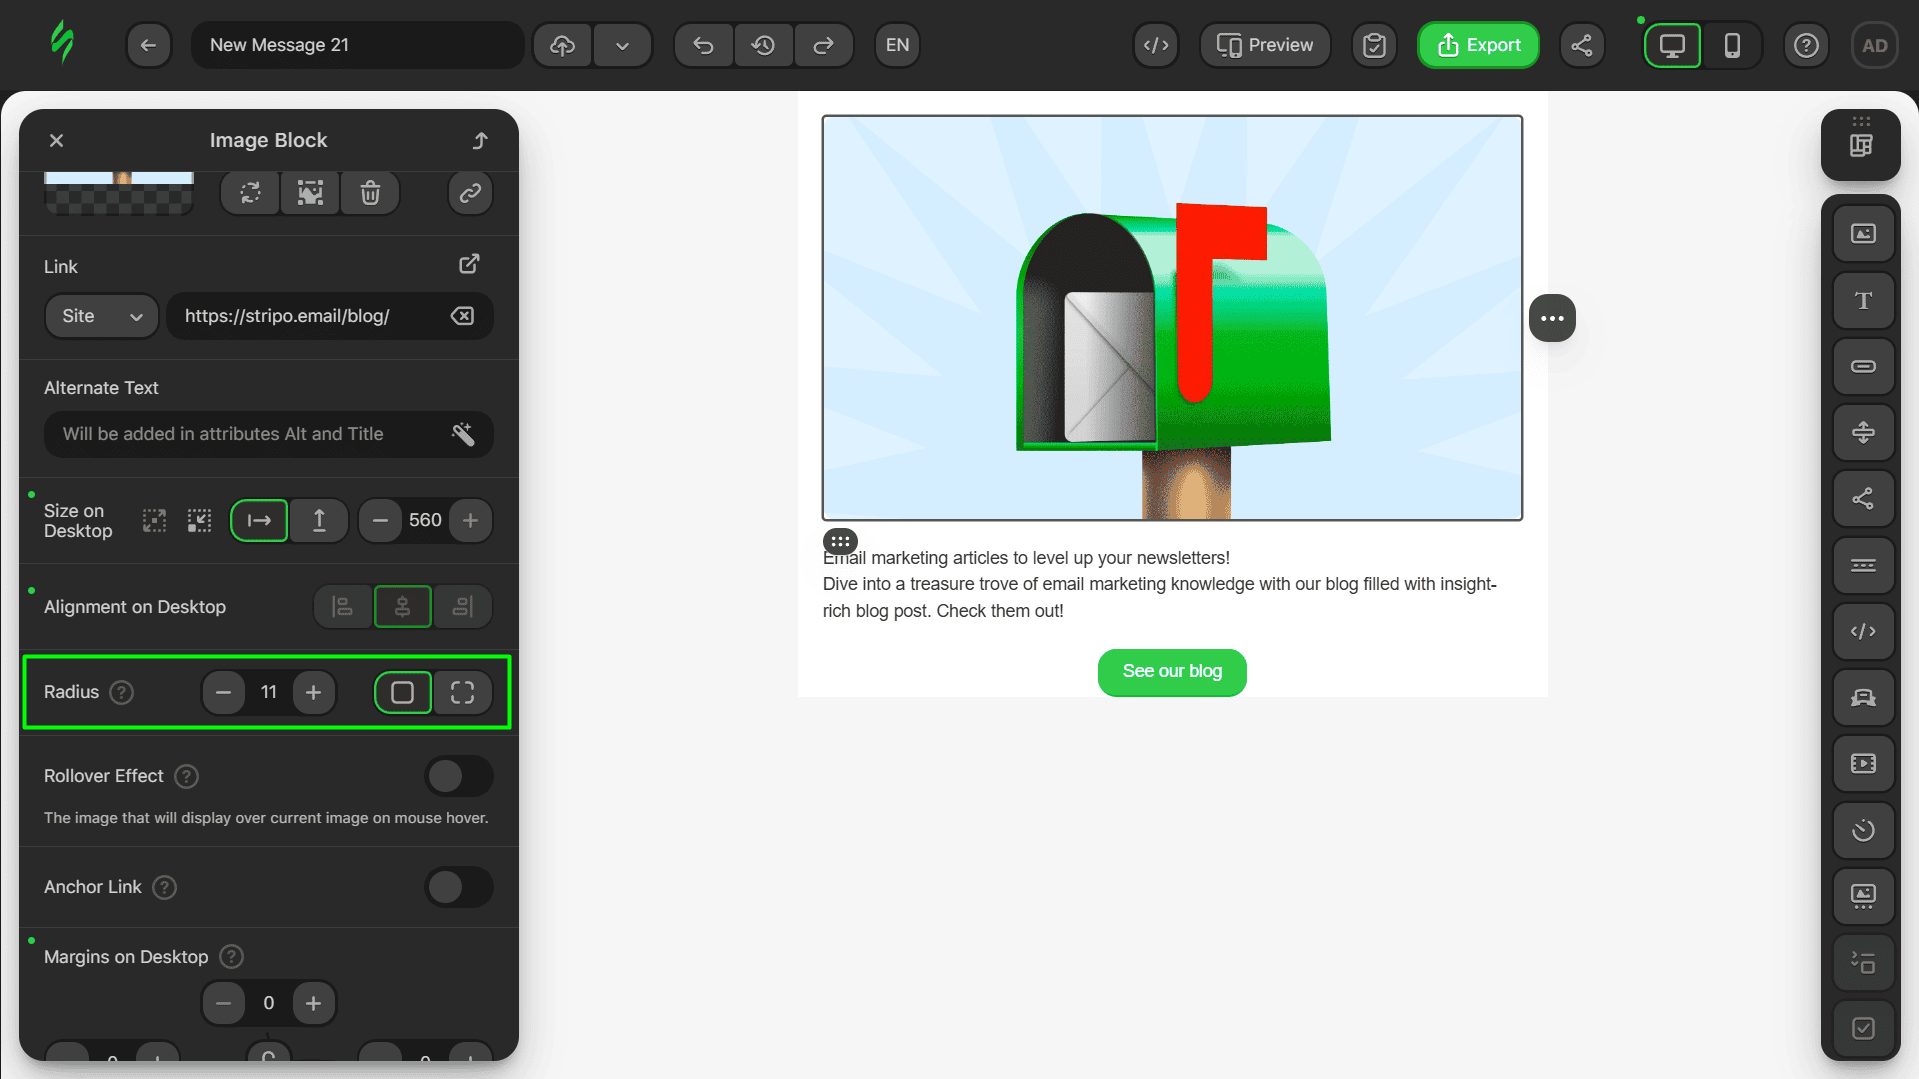Click the Preview button
This screenshot has width=1919, height=1079.
[x=1264, y=45]
